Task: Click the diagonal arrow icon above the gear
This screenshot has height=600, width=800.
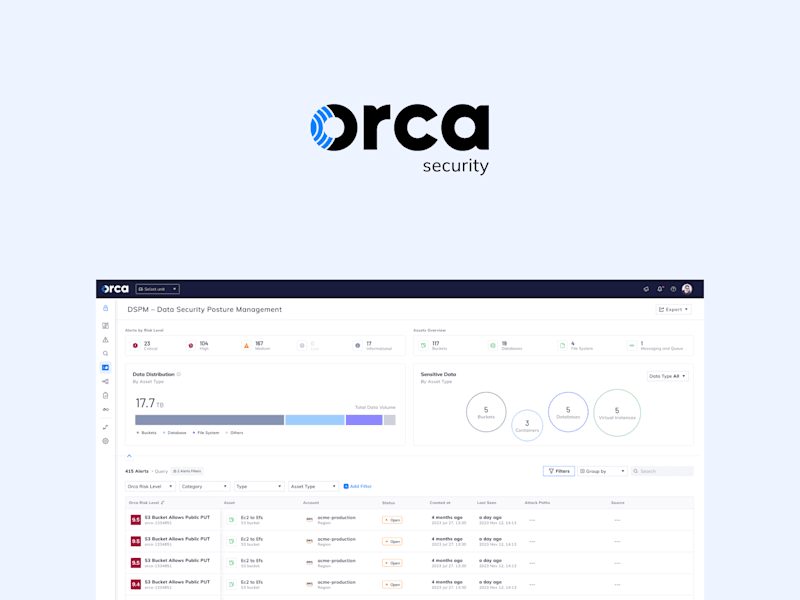Action: [x=106, y=427]
